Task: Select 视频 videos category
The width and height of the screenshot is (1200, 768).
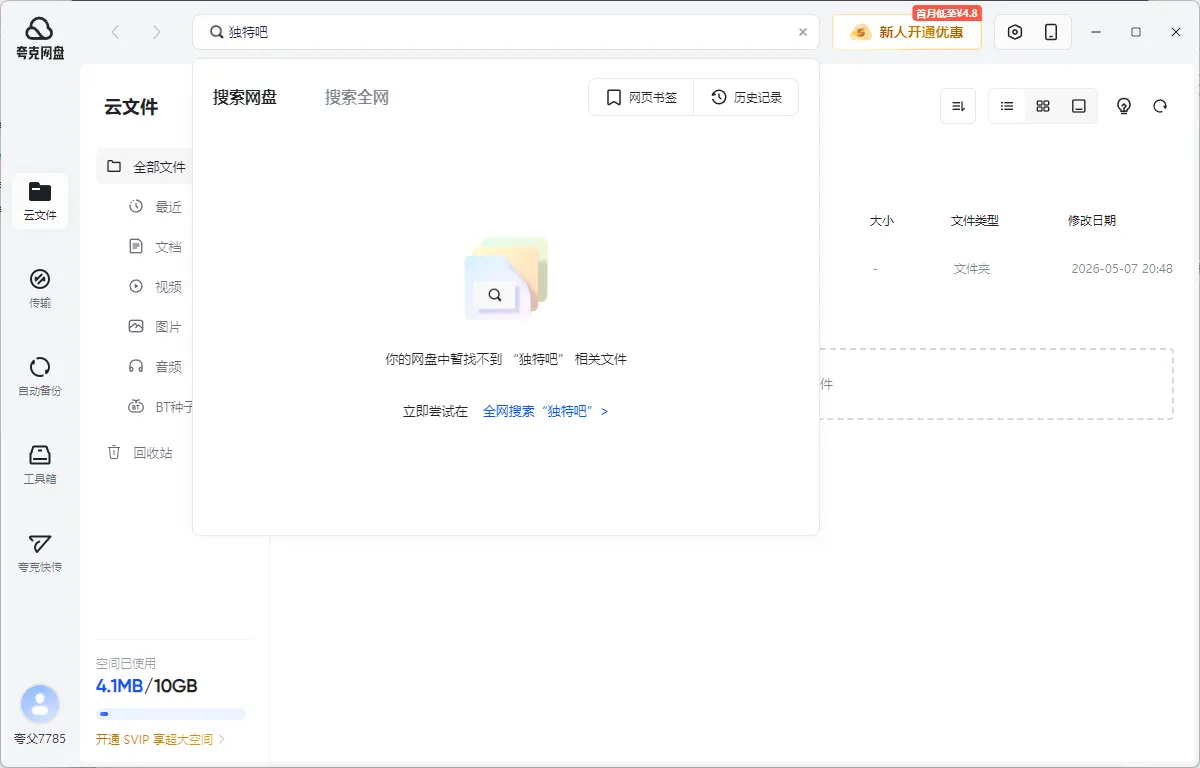Action: click(x=156, y=287)
